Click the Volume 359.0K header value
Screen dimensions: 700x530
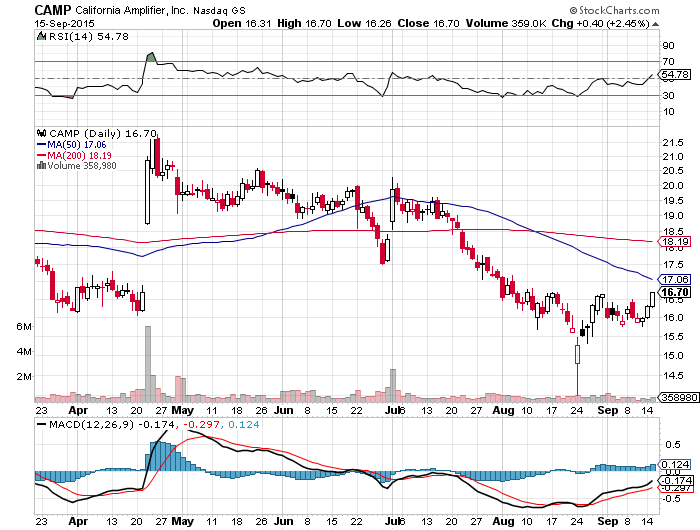[506, 23]
